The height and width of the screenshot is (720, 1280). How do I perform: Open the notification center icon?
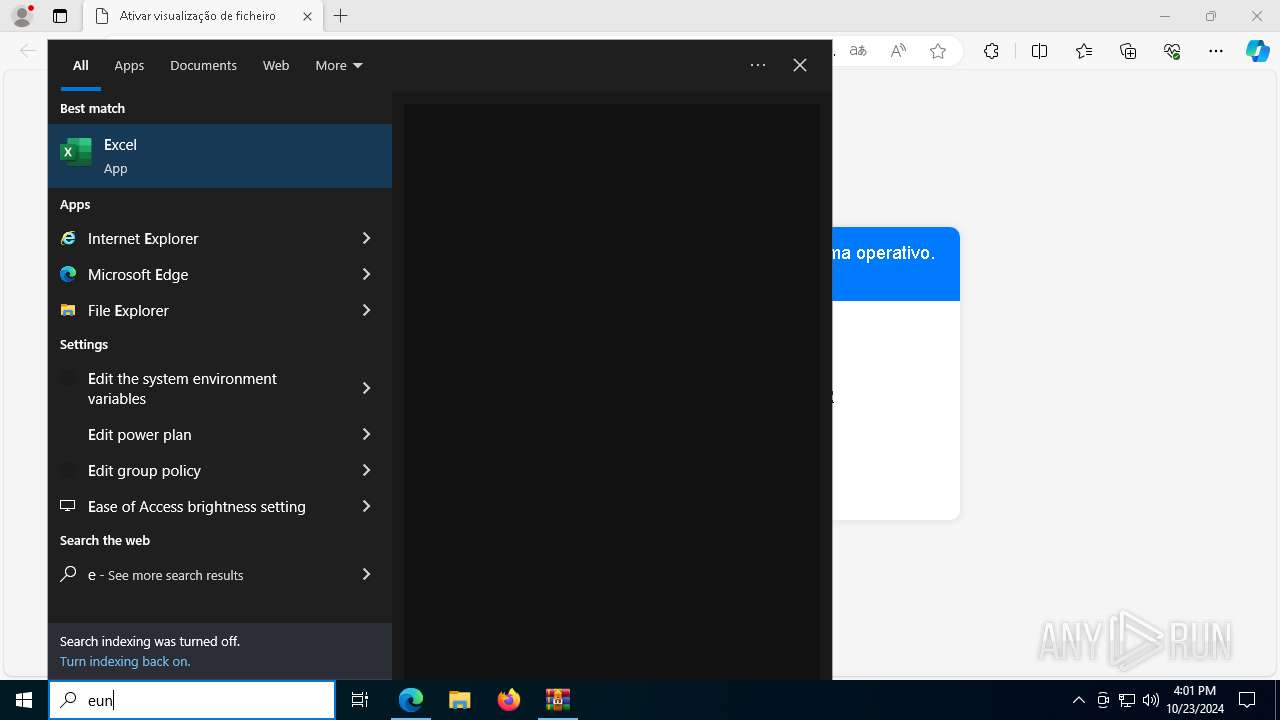tap(1247, 700)
